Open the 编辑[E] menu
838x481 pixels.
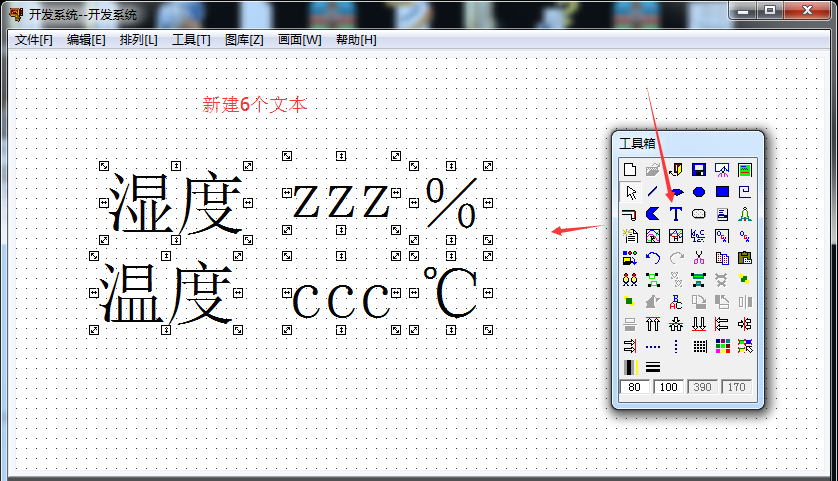(86, 40)
